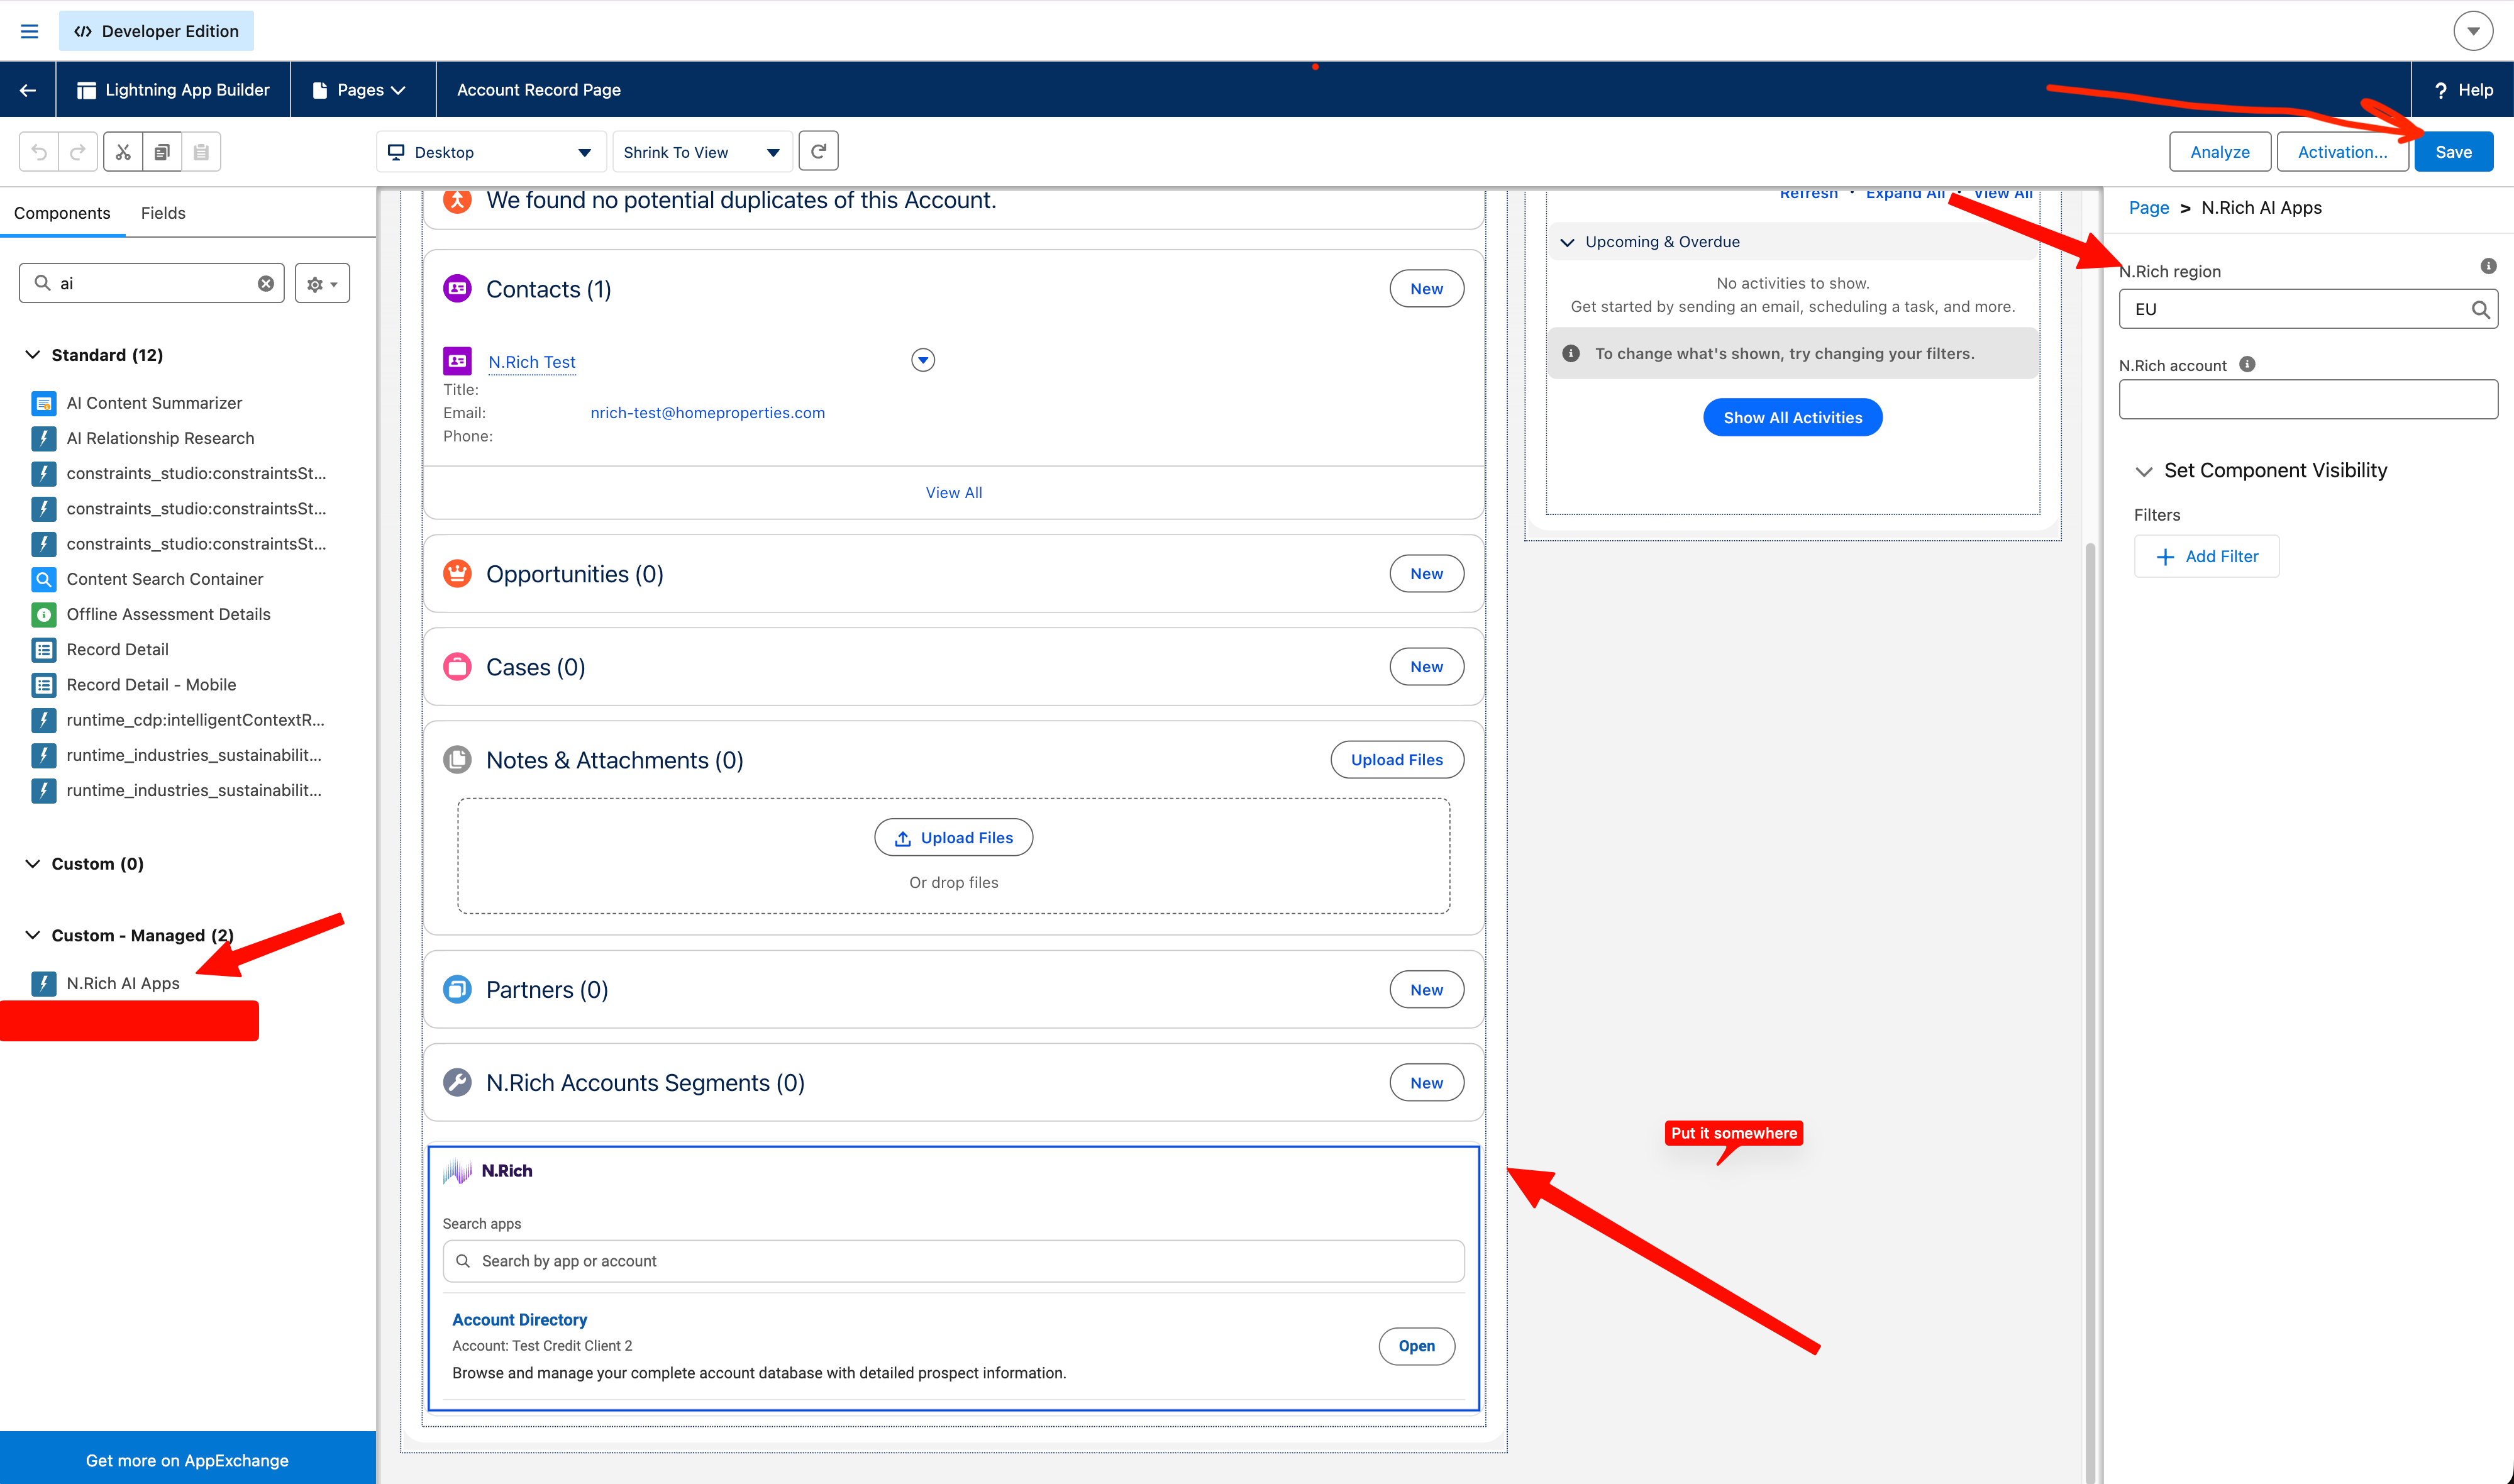Click the copy icon in toolbar
Image resolution: width=2514 pixels, height=1484 pixels.
tap(162, 152)
